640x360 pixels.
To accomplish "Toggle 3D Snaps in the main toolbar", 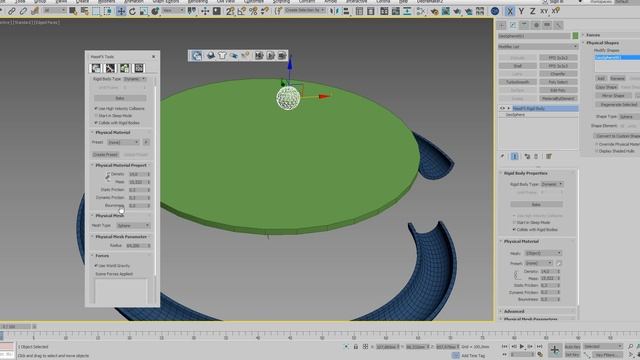I will coord(230,11).
